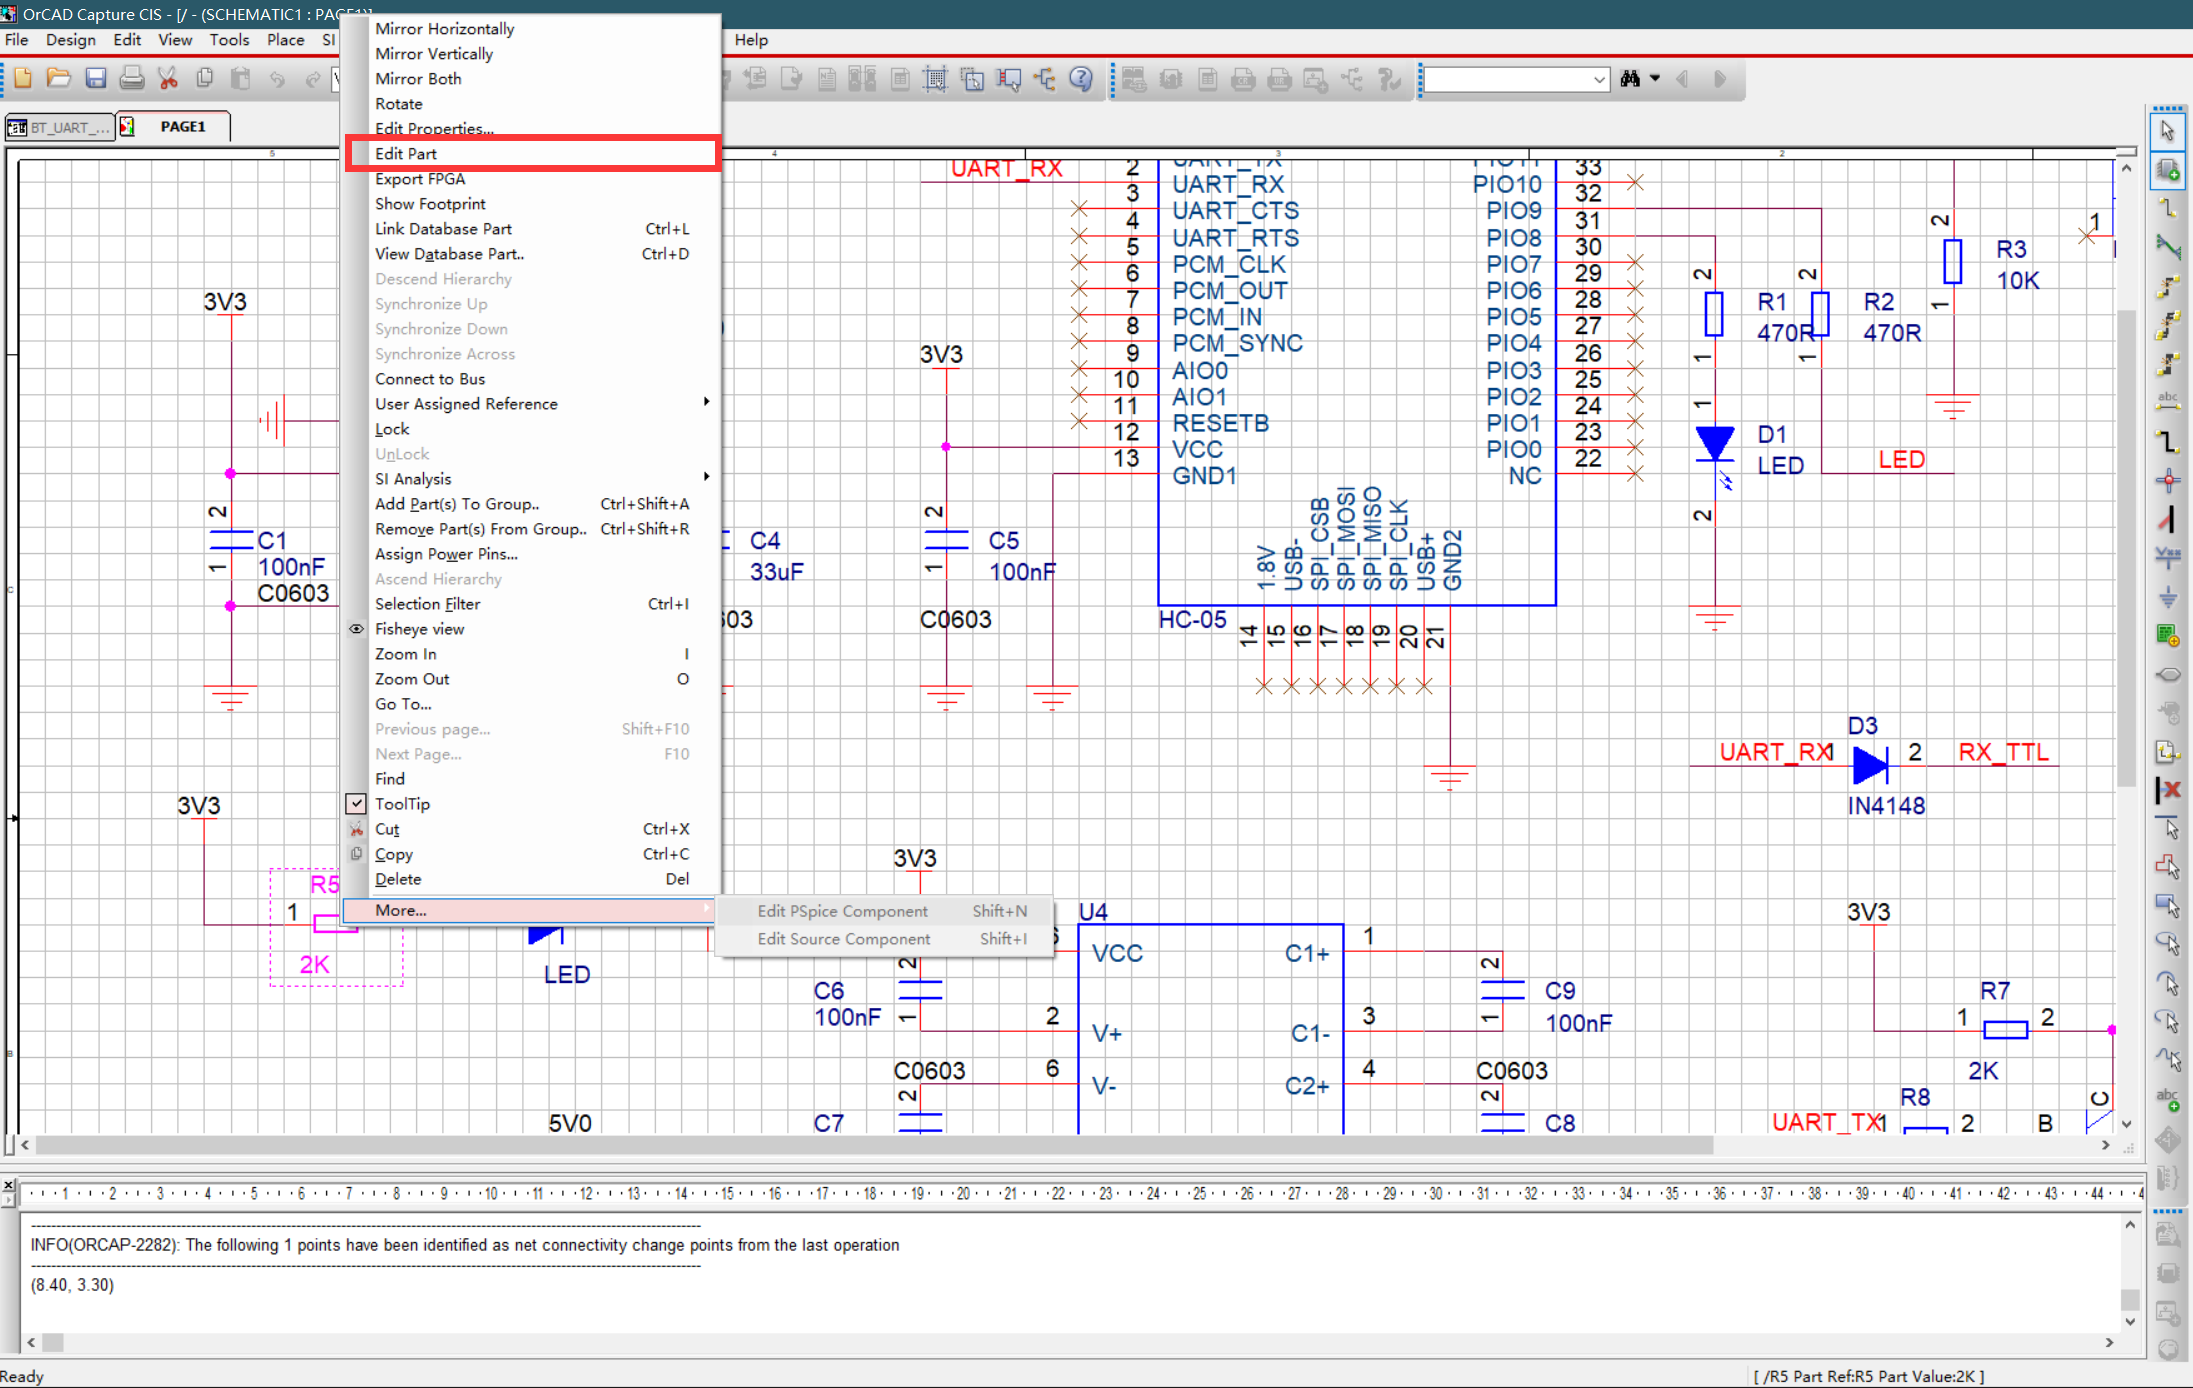Select the Place Bus Entry tool

[2167, 519]
